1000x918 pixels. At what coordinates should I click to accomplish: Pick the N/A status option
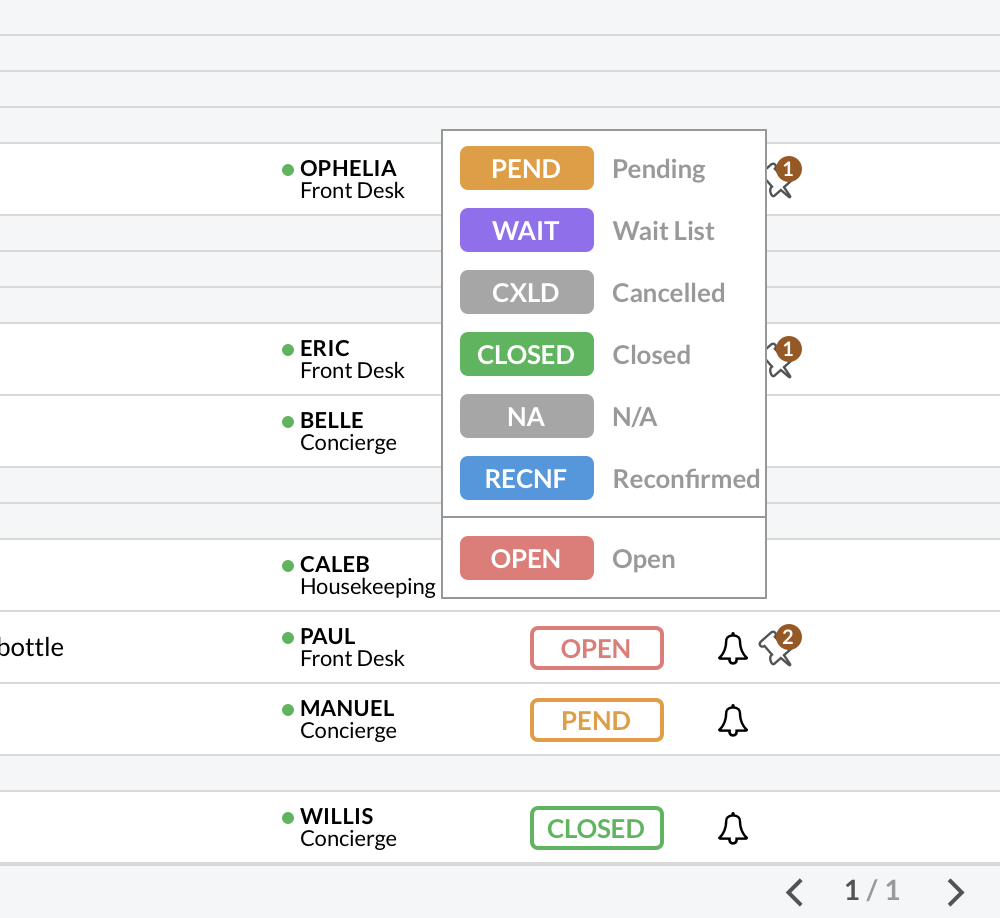click(527, 416)
